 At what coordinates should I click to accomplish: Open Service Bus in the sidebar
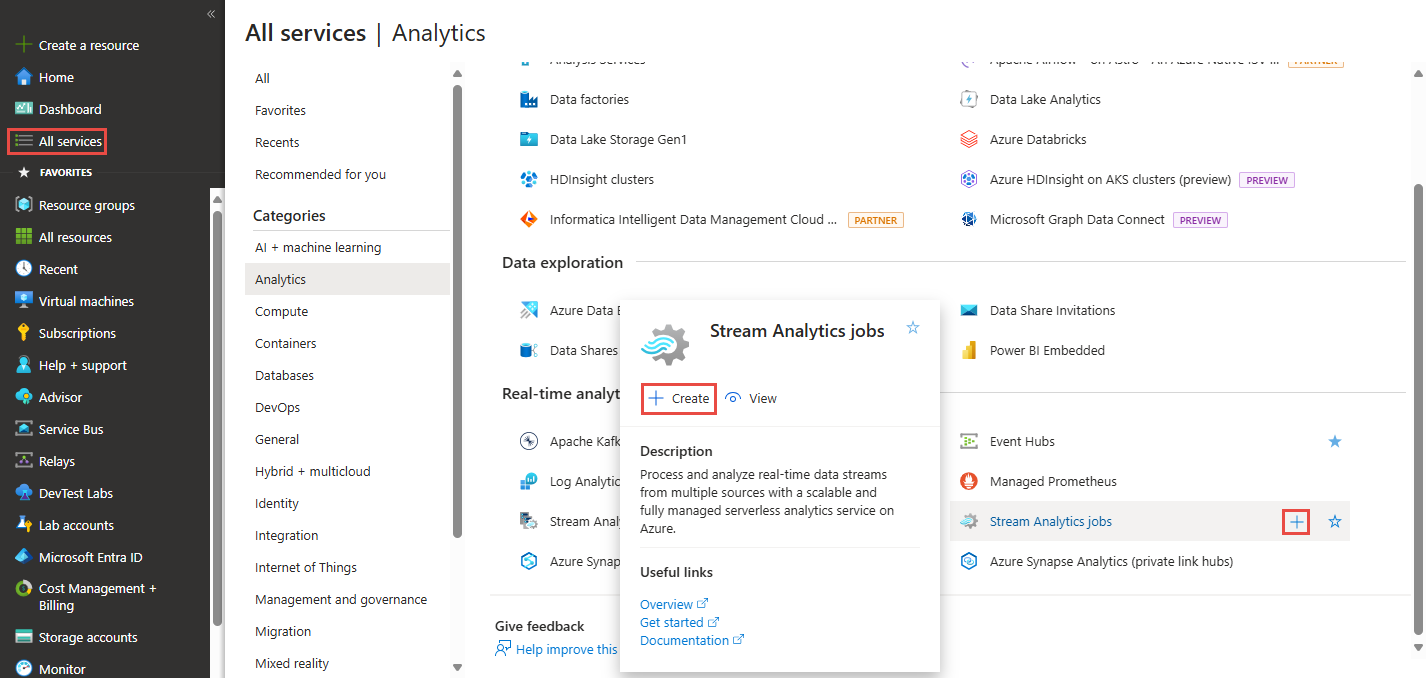click(x=71, y=429)
